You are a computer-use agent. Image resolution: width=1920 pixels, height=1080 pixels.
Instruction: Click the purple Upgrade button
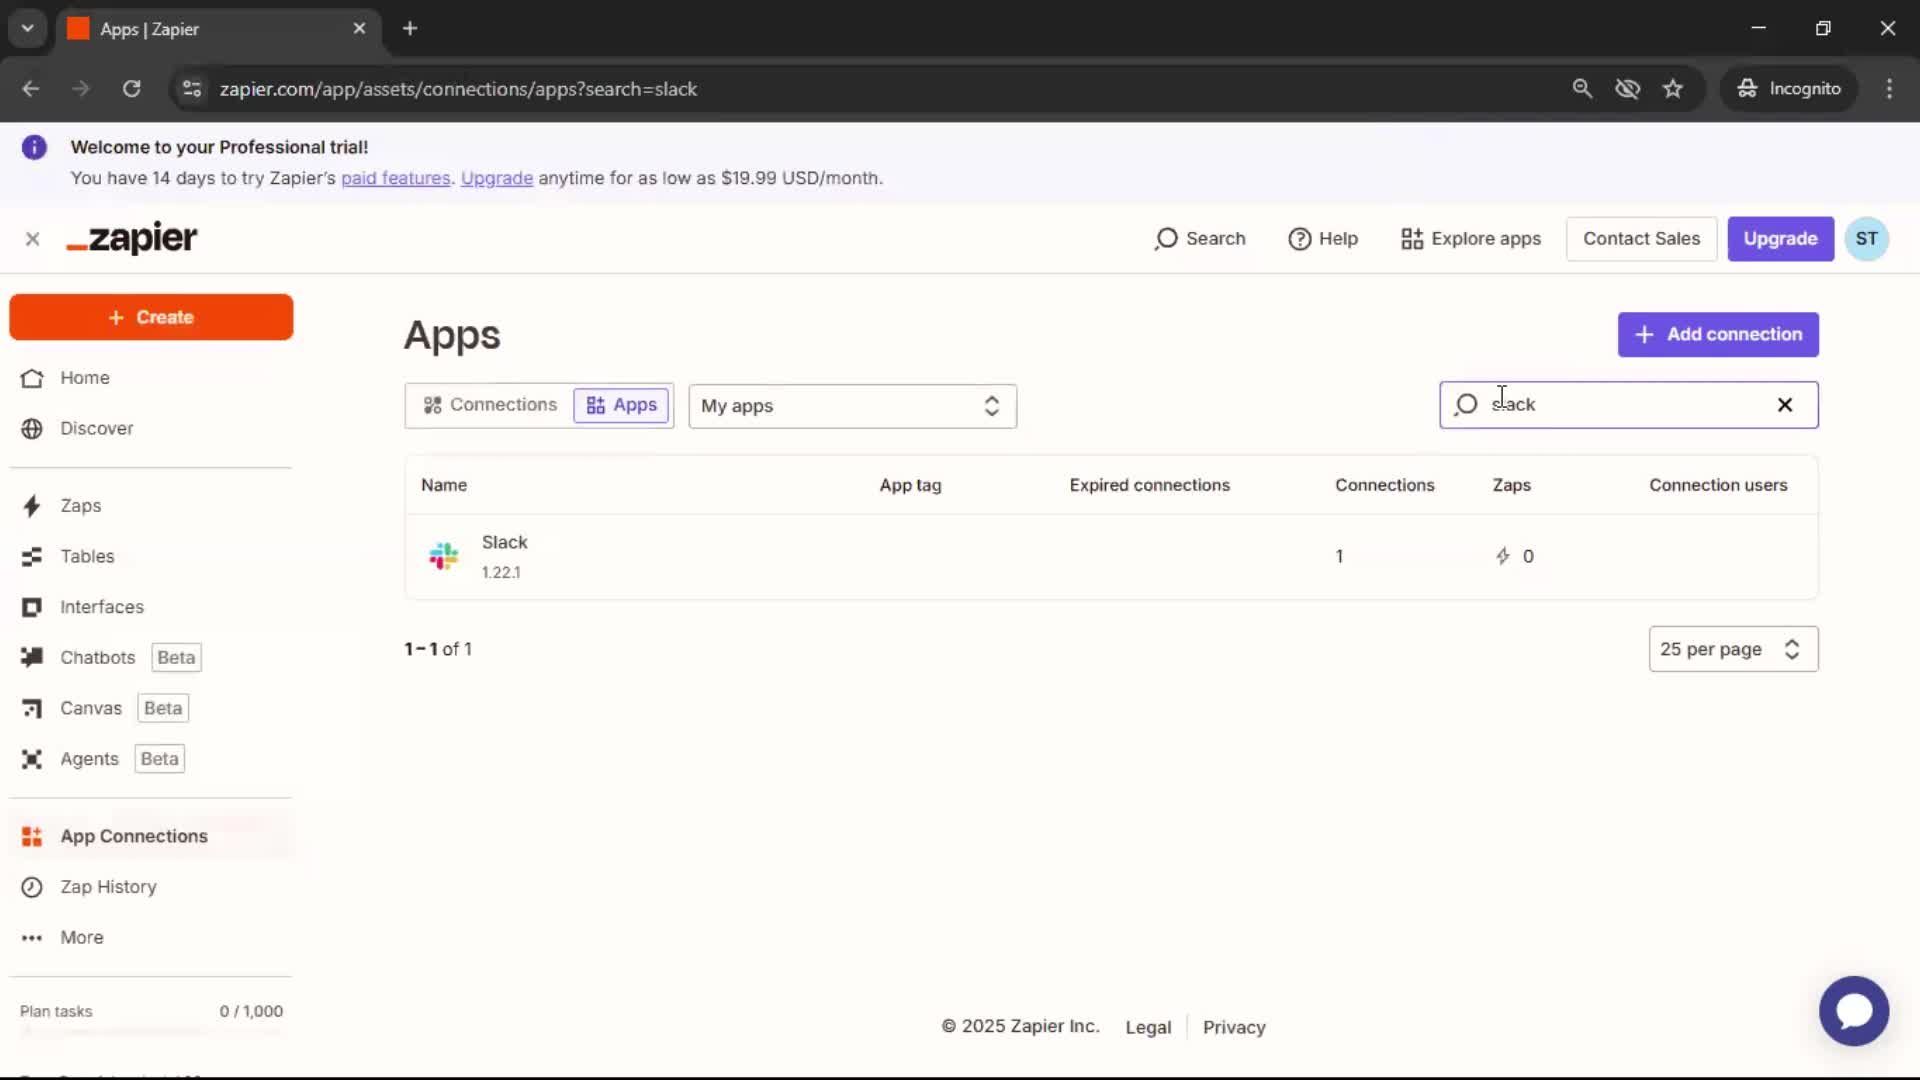1780,239
